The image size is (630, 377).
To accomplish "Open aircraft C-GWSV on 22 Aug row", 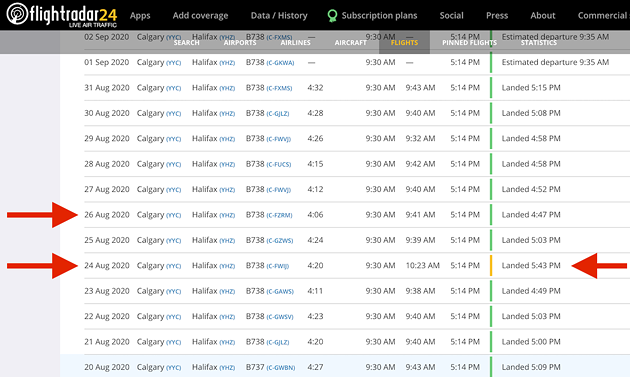I will [x=280, y=317].
